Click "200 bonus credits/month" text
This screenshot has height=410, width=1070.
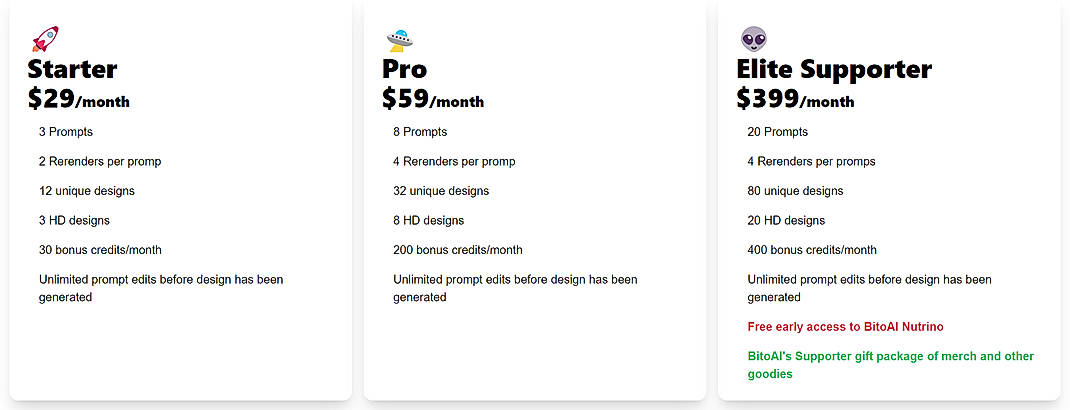click(x=458, y=250)
